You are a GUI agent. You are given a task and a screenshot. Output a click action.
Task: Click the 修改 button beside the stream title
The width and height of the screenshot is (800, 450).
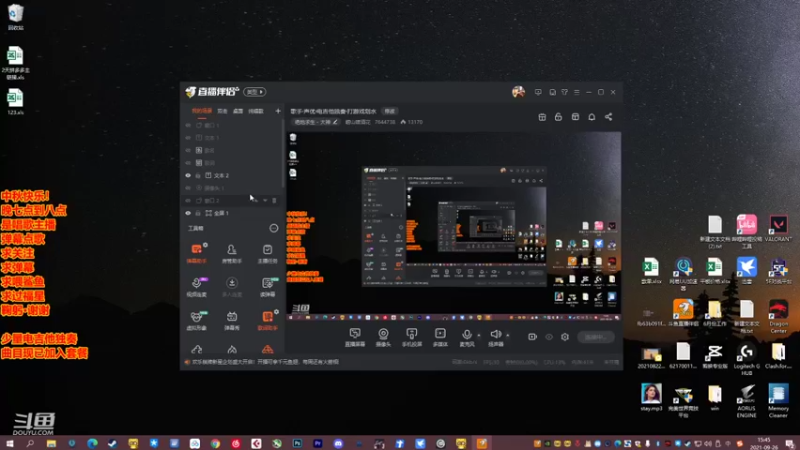coord(390,111)
